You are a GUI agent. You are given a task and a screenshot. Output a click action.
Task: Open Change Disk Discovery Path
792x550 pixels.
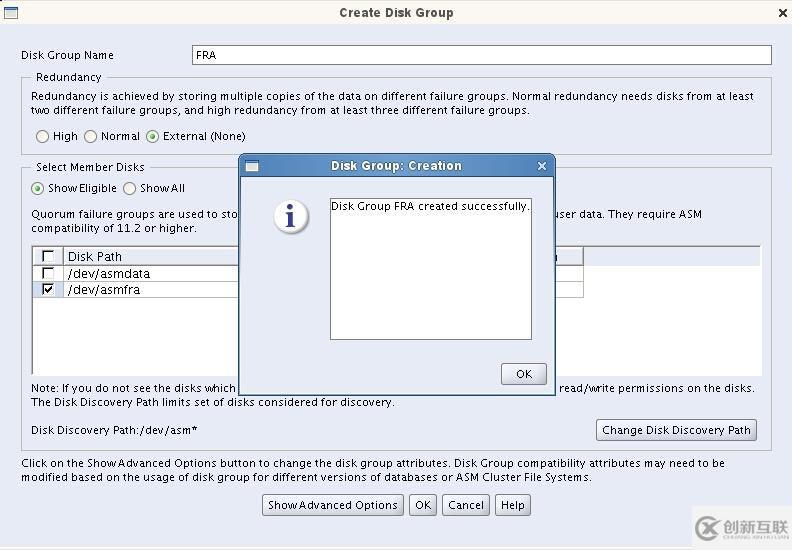coord(676,430)
